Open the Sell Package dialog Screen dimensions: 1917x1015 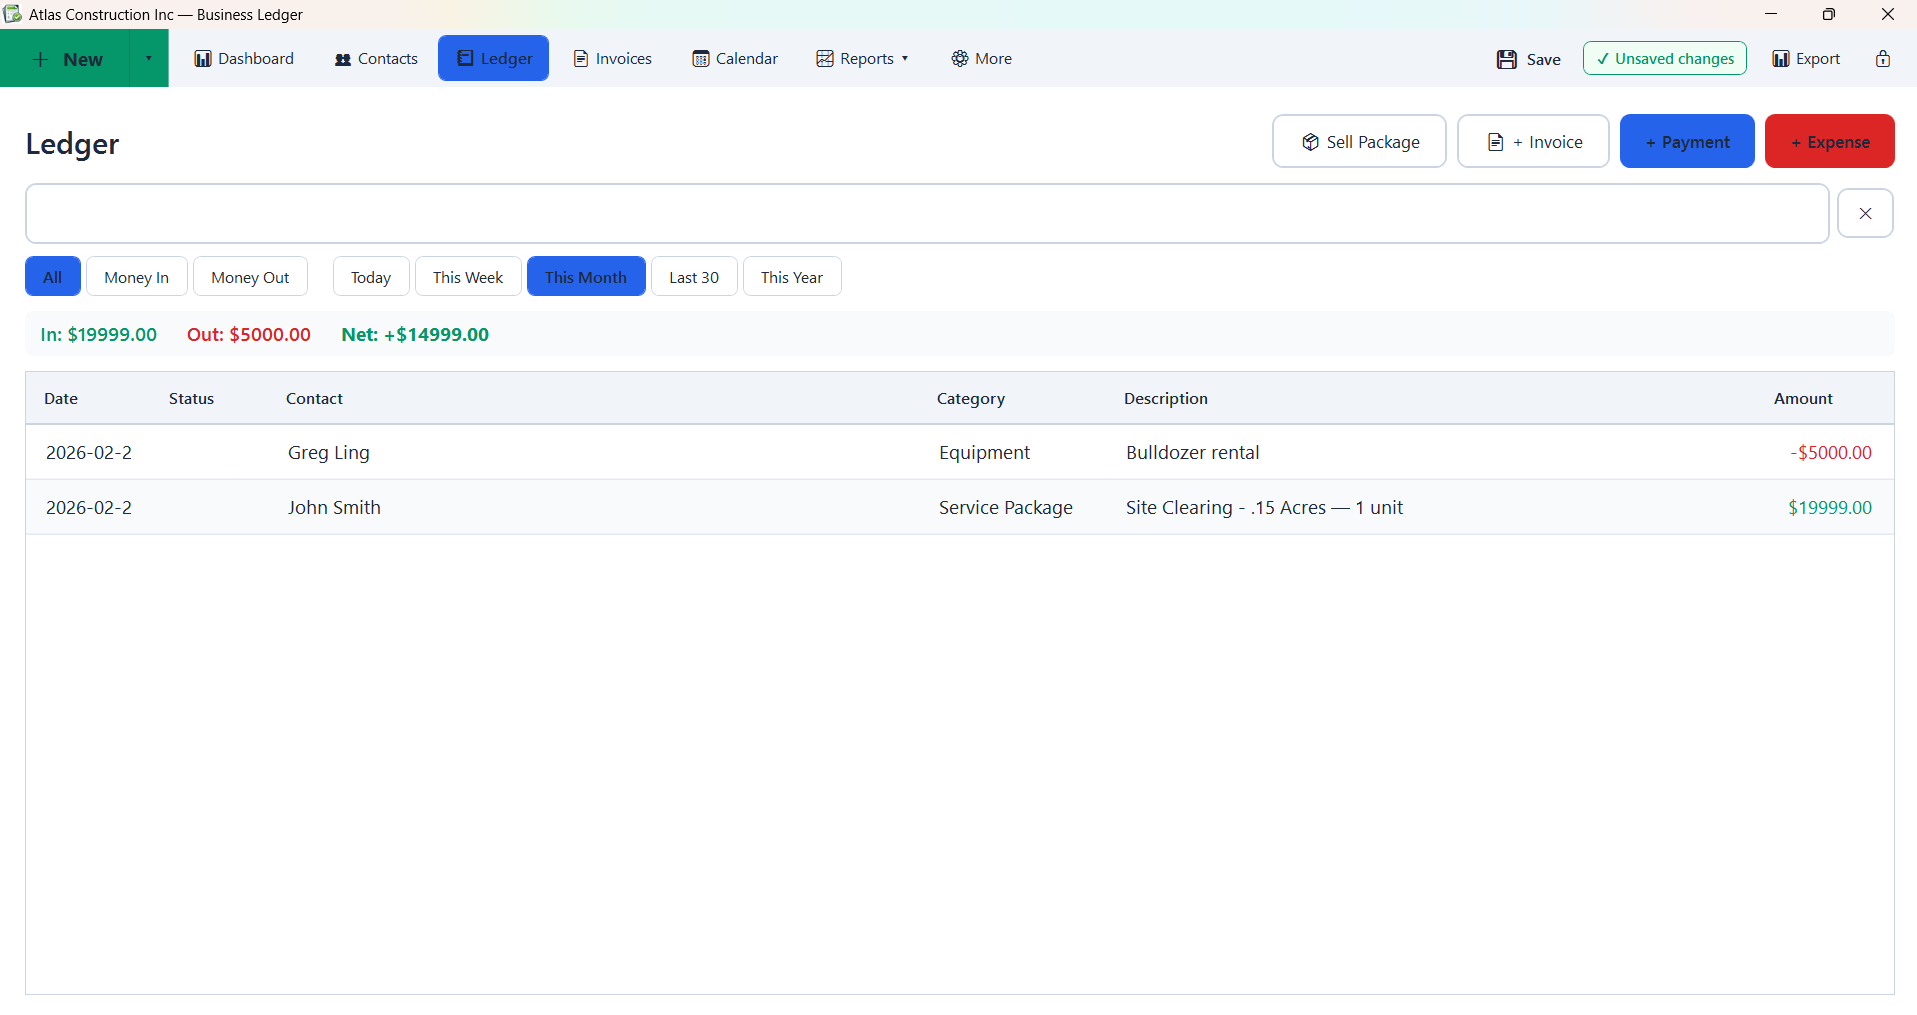coord(1358,141)
